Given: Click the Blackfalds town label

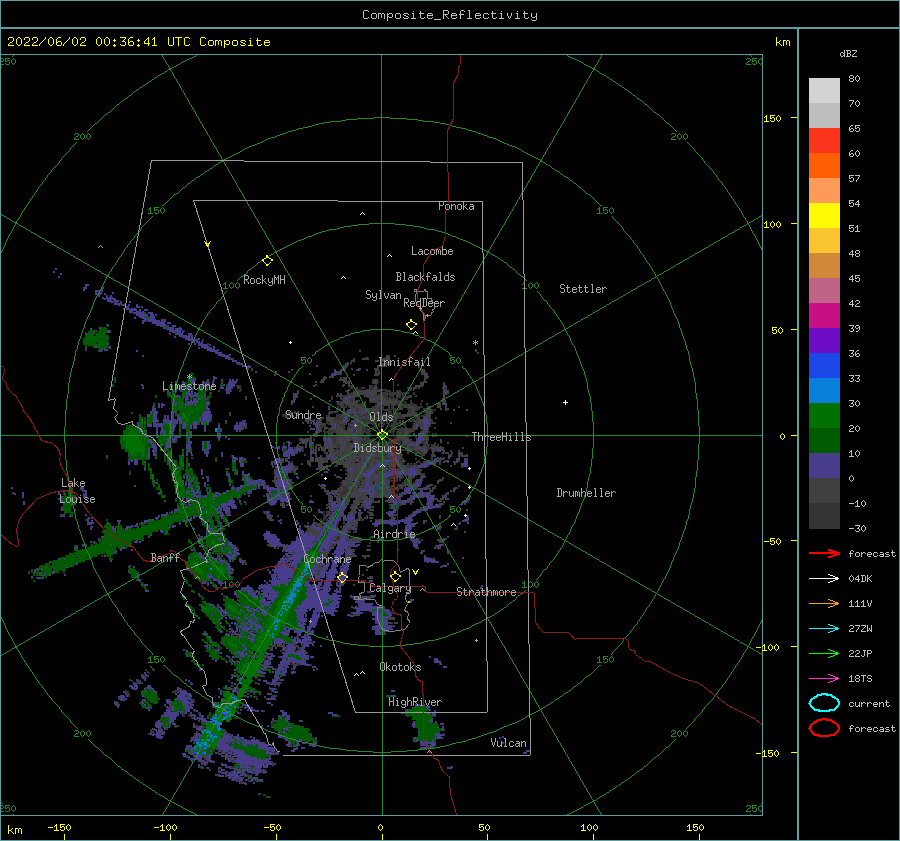Looking at the screenshot, I should [425, 277].
